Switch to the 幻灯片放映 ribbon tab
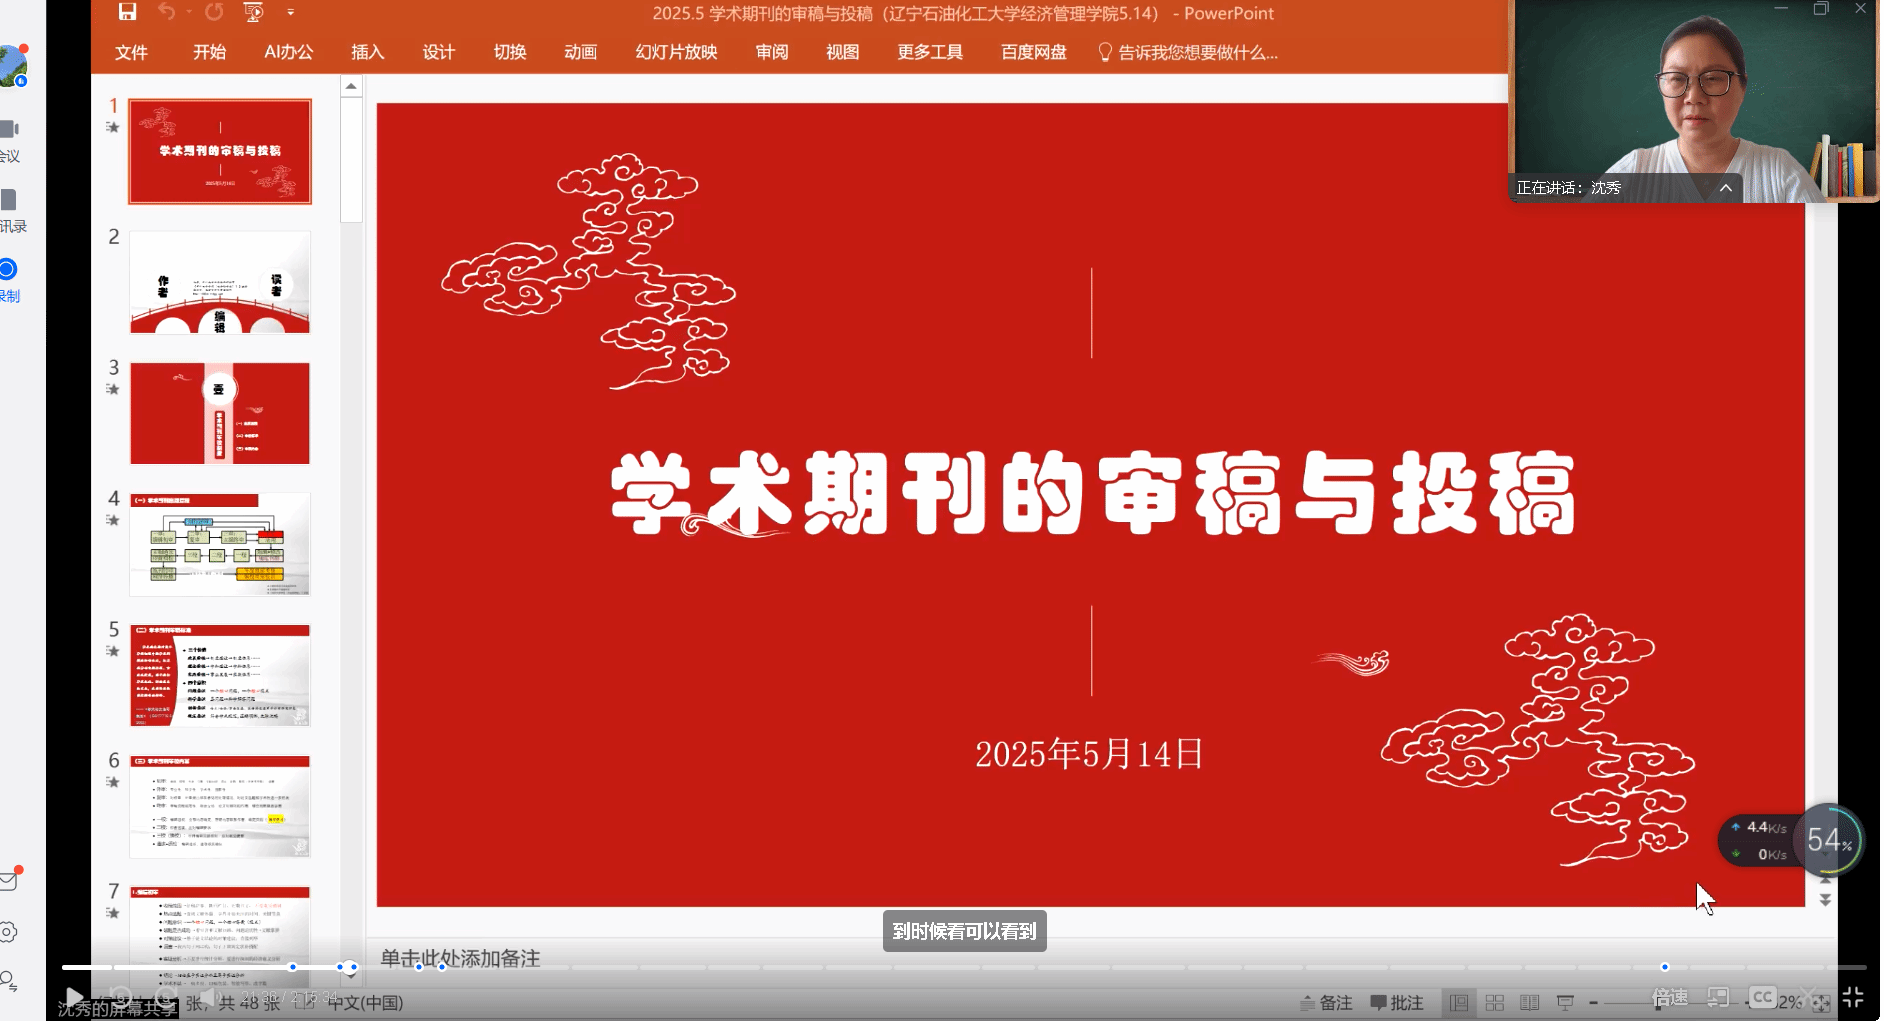 [676, 52]
